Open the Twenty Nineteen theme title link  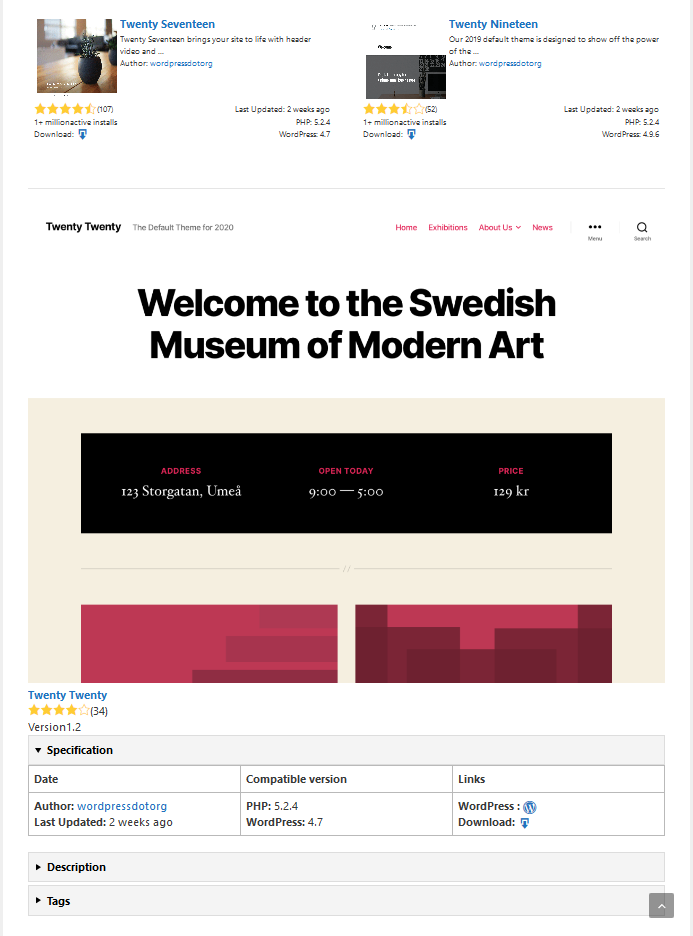coord(493,24)
